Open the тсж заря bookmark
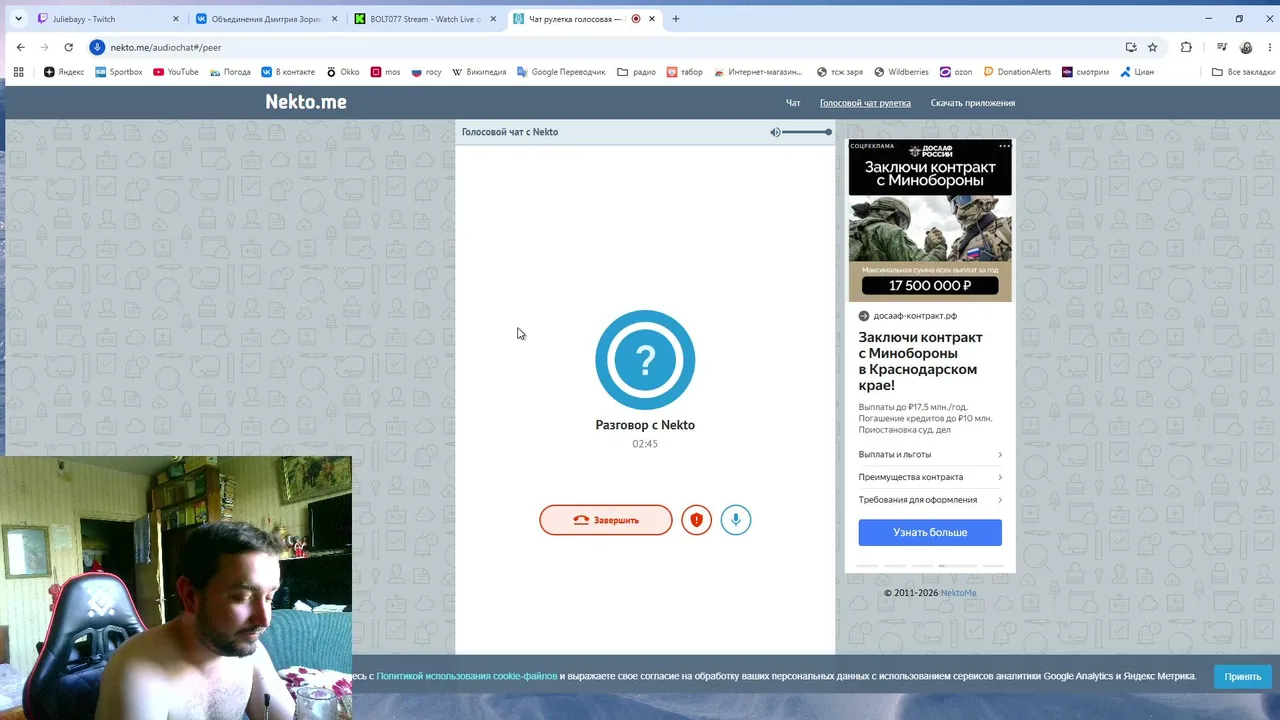Viewport: 1280px width, 720px height. [x=839, y=72]
